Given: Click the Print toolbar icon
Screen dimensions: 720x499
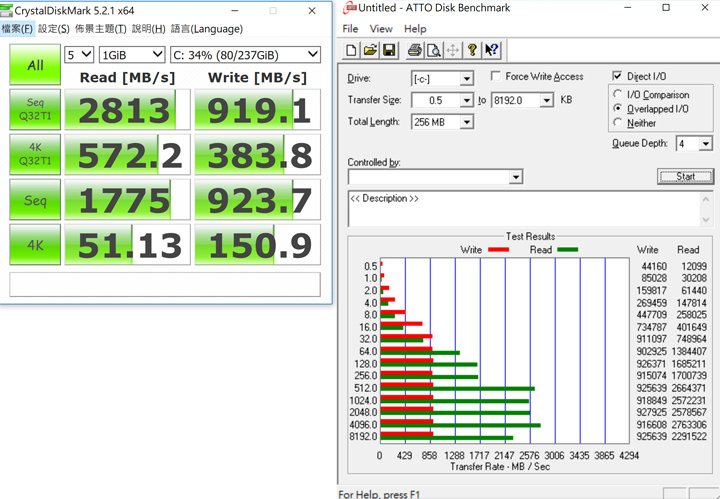Looking at the screenshot, I should (x=416, y=50).
